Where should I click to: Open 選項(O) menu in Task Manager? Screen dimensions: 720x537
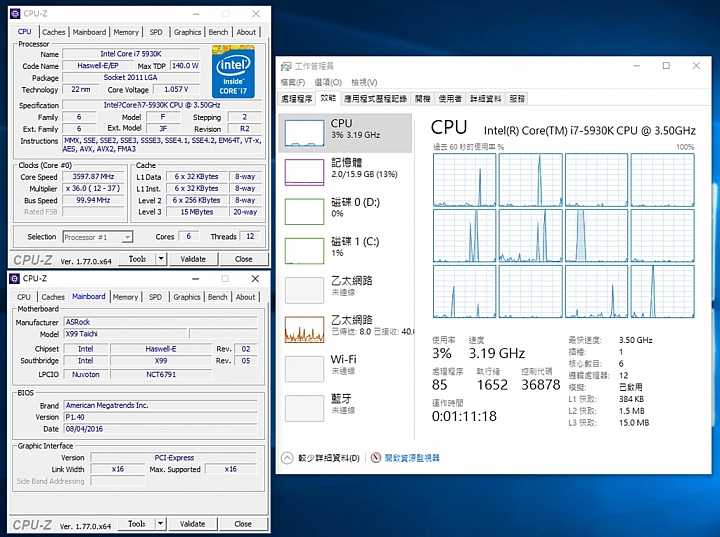[328, 82]
